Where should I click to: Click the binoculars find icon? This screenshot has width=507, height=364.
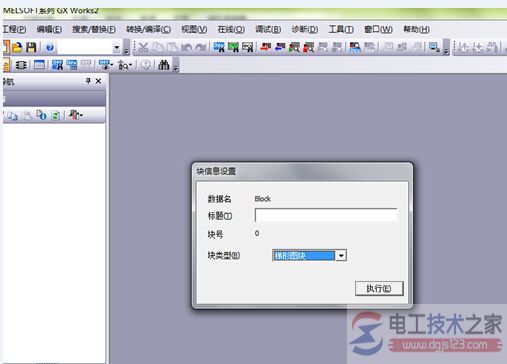163,65
